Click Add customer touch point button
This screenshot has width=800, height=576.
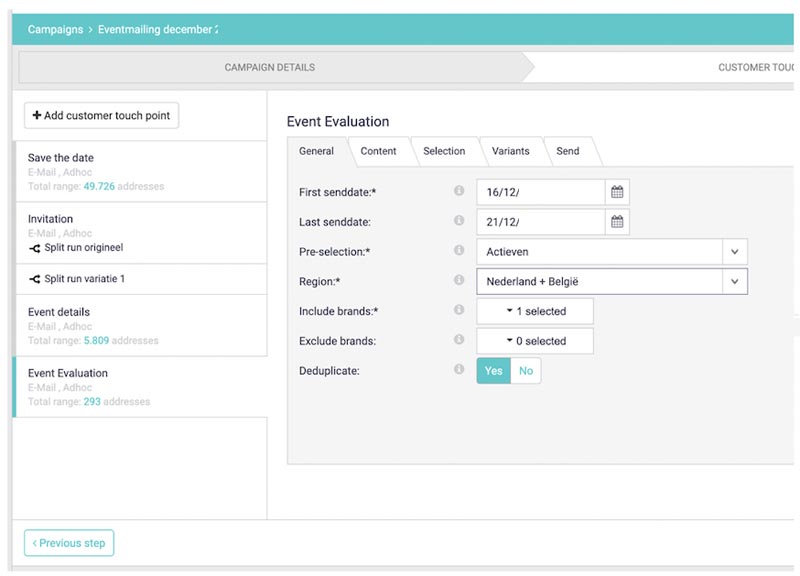tap(101, 116)
